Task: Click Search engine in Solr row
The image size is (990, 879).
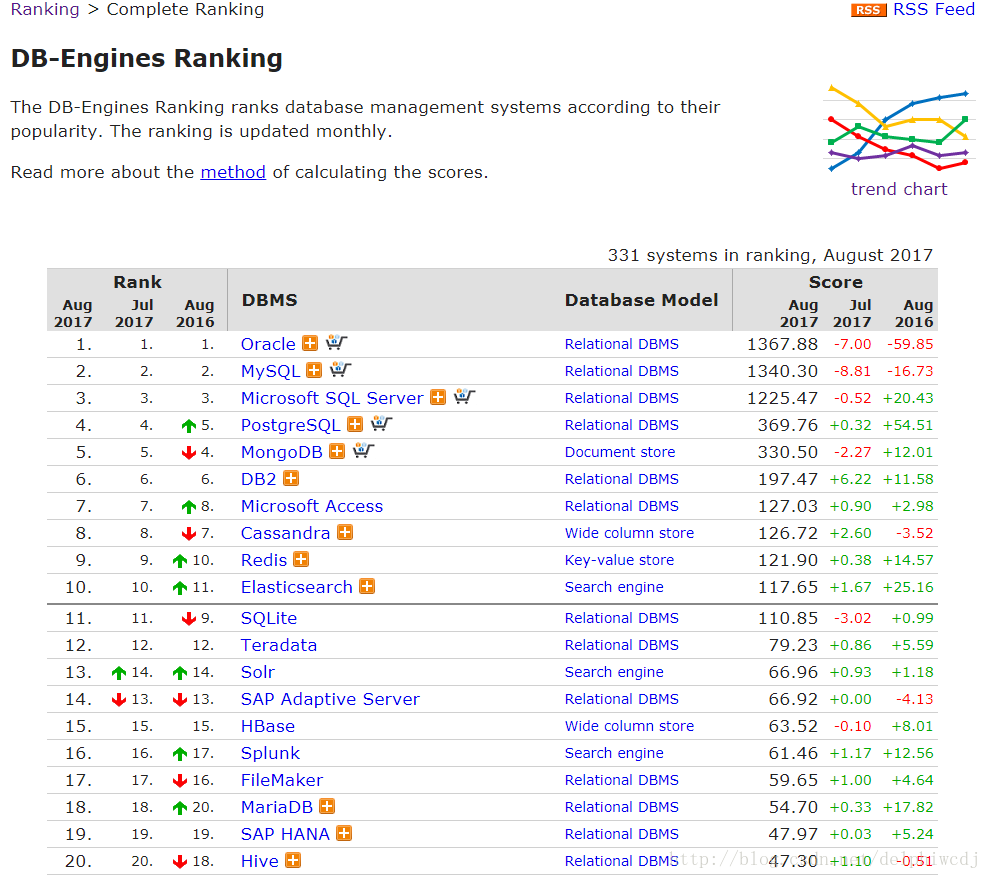Action: click(x=614, y=673)
